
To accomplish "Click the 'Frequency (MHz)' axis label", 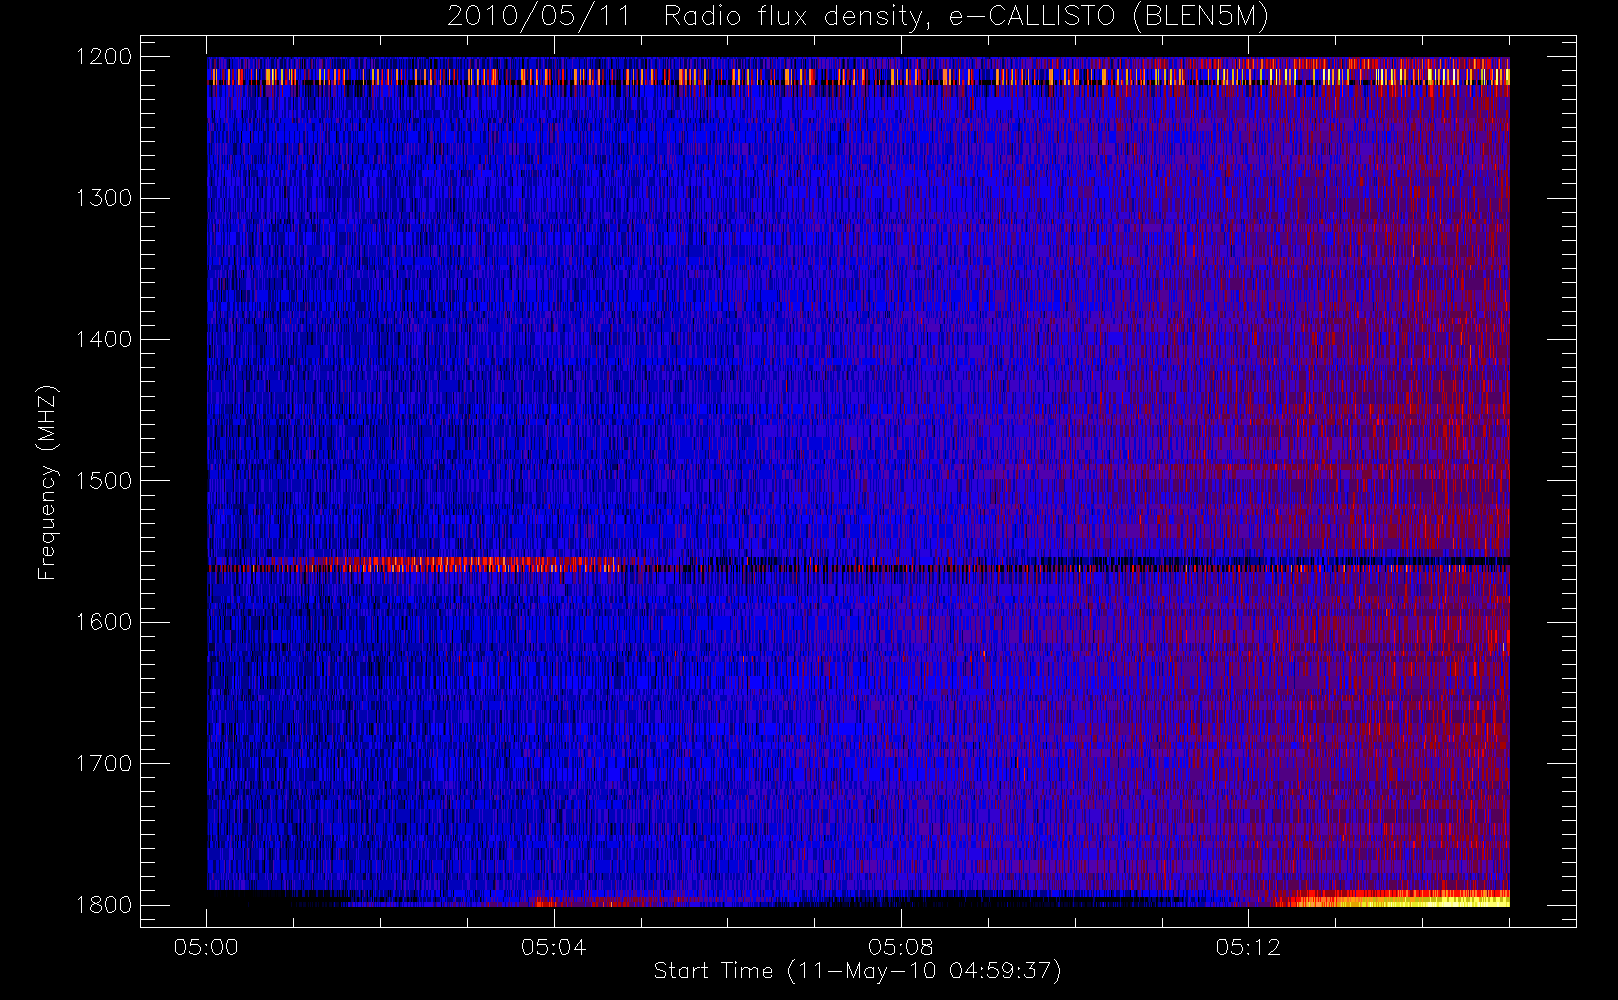I will click(x=47, y=483).
